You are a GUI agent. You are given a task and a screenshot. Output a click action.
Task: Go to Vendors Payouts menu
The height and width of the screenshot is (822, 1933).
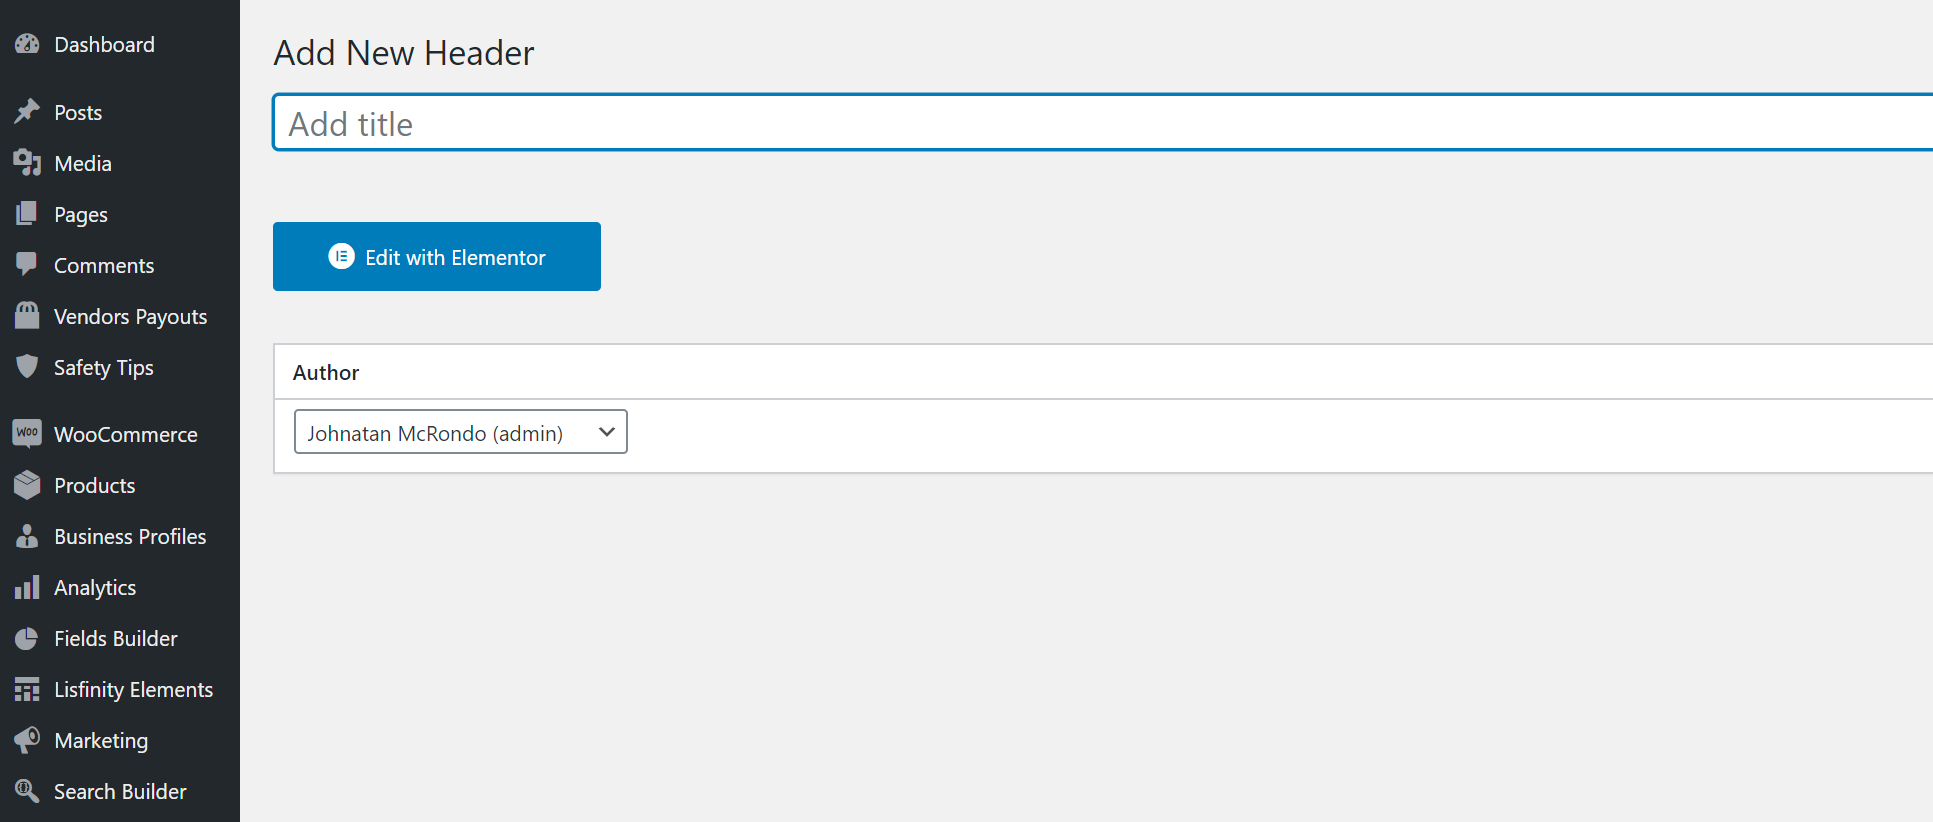point(130,317)
